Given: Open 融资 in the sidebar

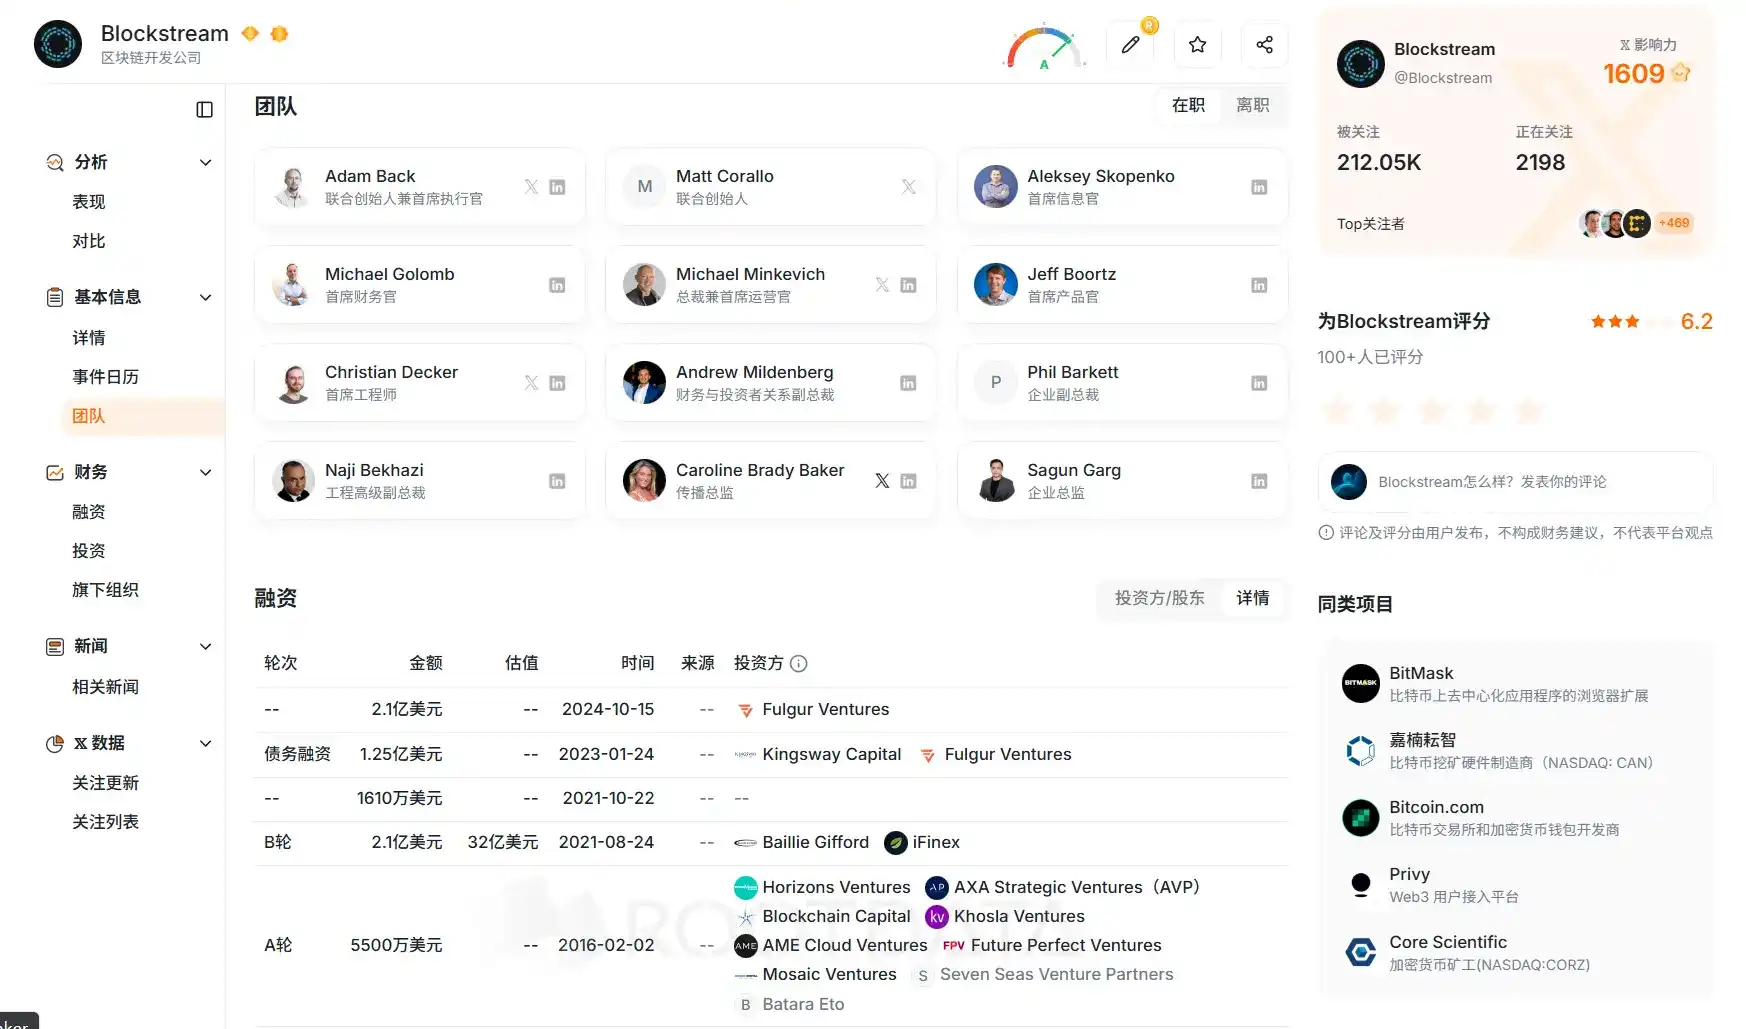Looking at the screenshot, I should tap(89, 512).
